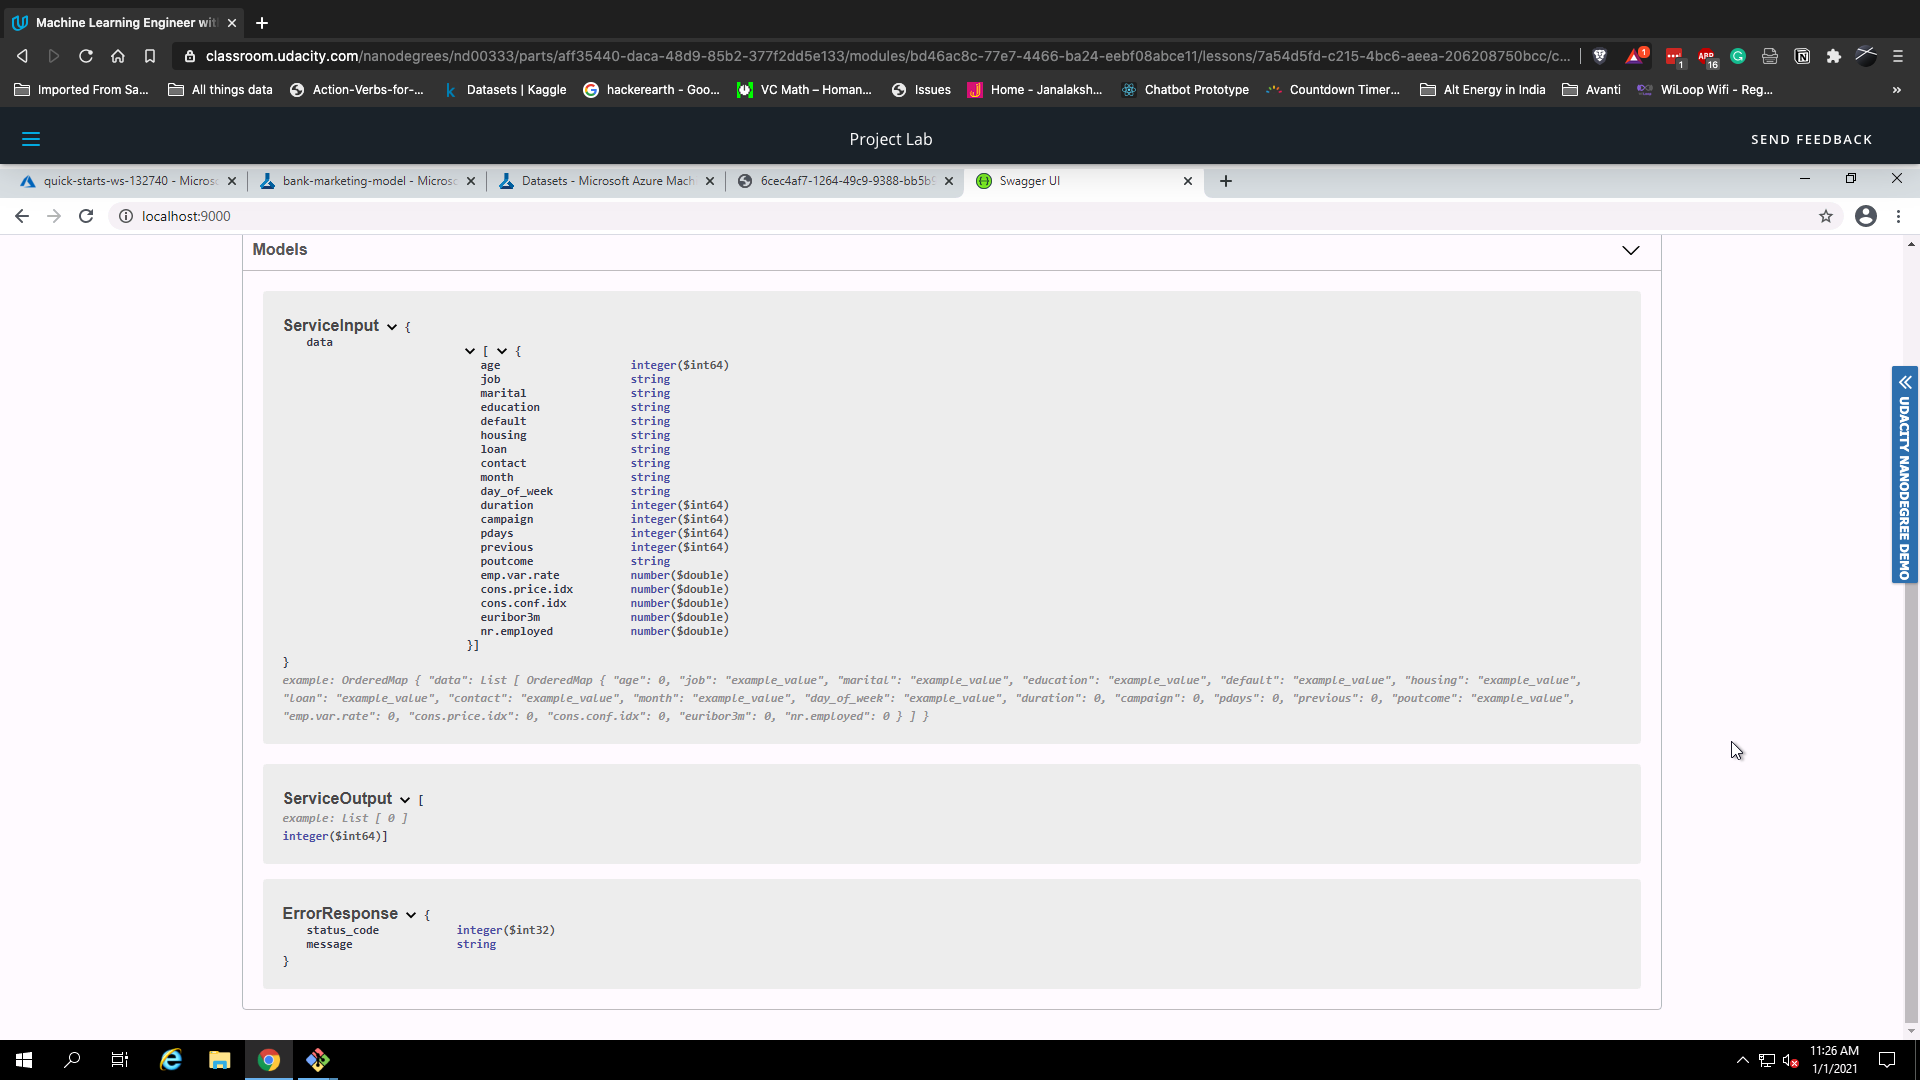
Task: Click inner browser back arrow
Action: (x=22, y=216)
